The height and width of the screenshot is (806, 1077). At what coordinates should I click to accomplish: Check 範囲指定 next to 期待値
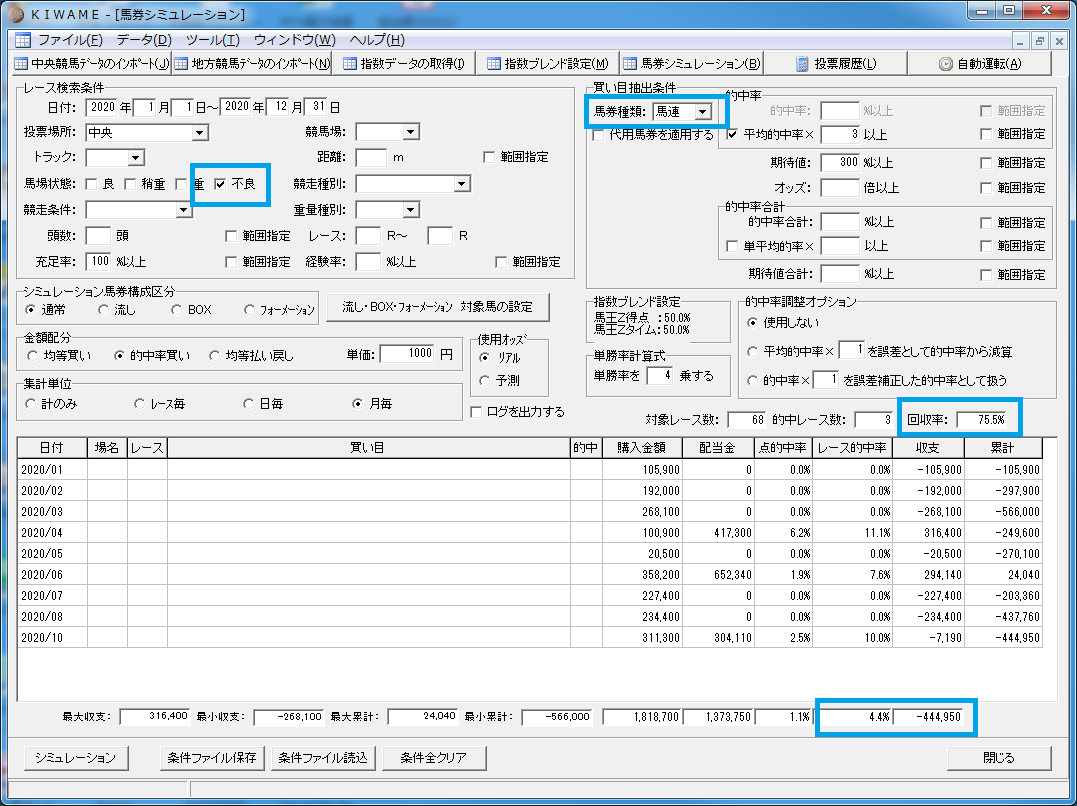986,164
